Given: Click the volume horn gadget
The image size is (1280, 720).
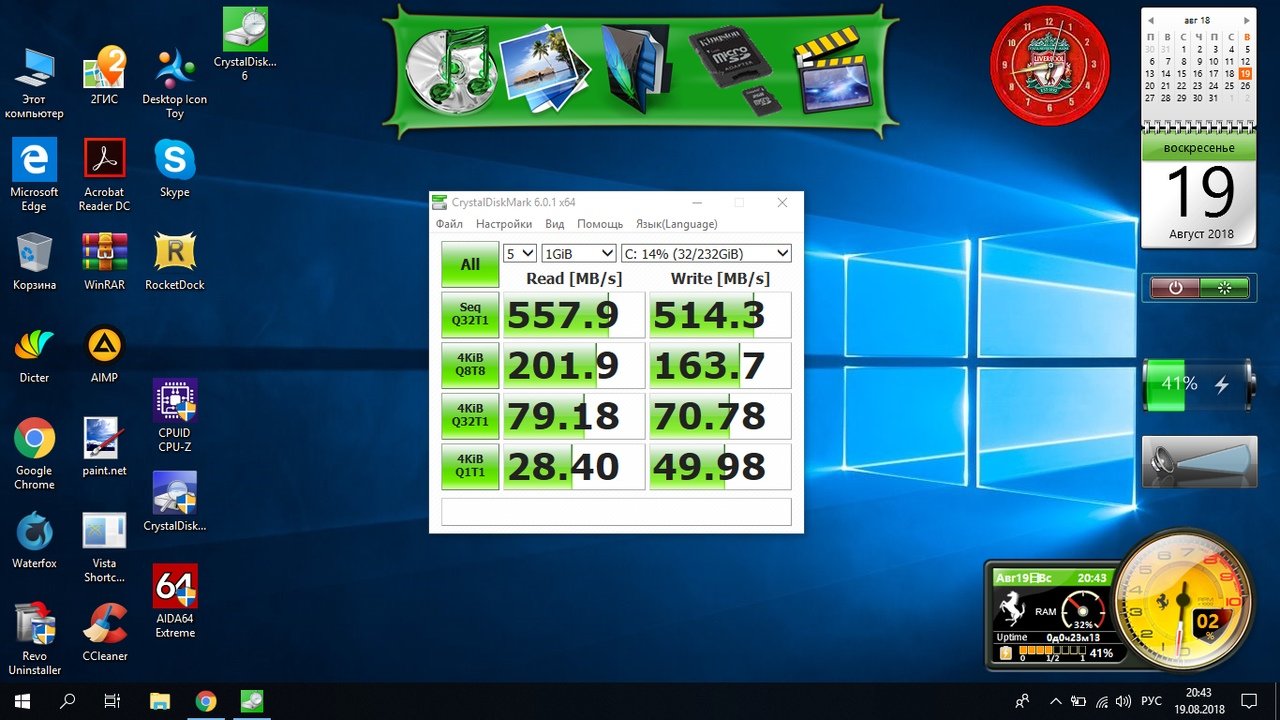Looking at the screenshot, I should [1199, 462].
